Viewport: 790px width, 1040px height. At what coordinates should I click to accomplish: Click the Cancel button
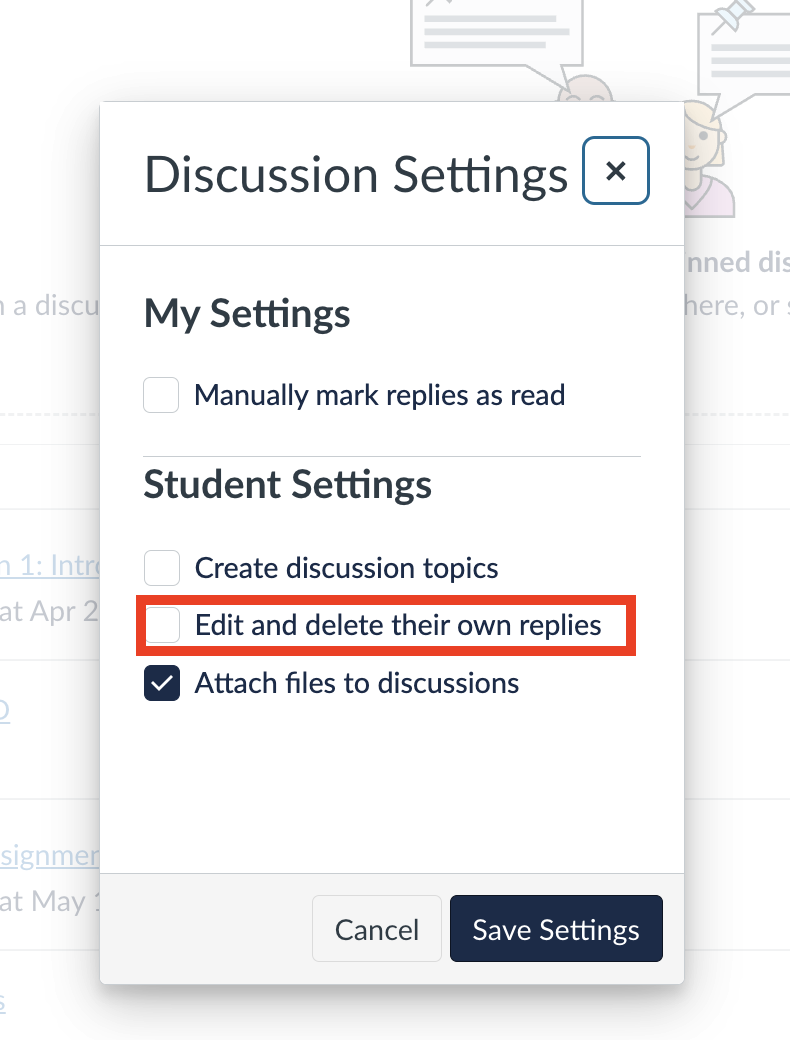[x=377, y=929]
